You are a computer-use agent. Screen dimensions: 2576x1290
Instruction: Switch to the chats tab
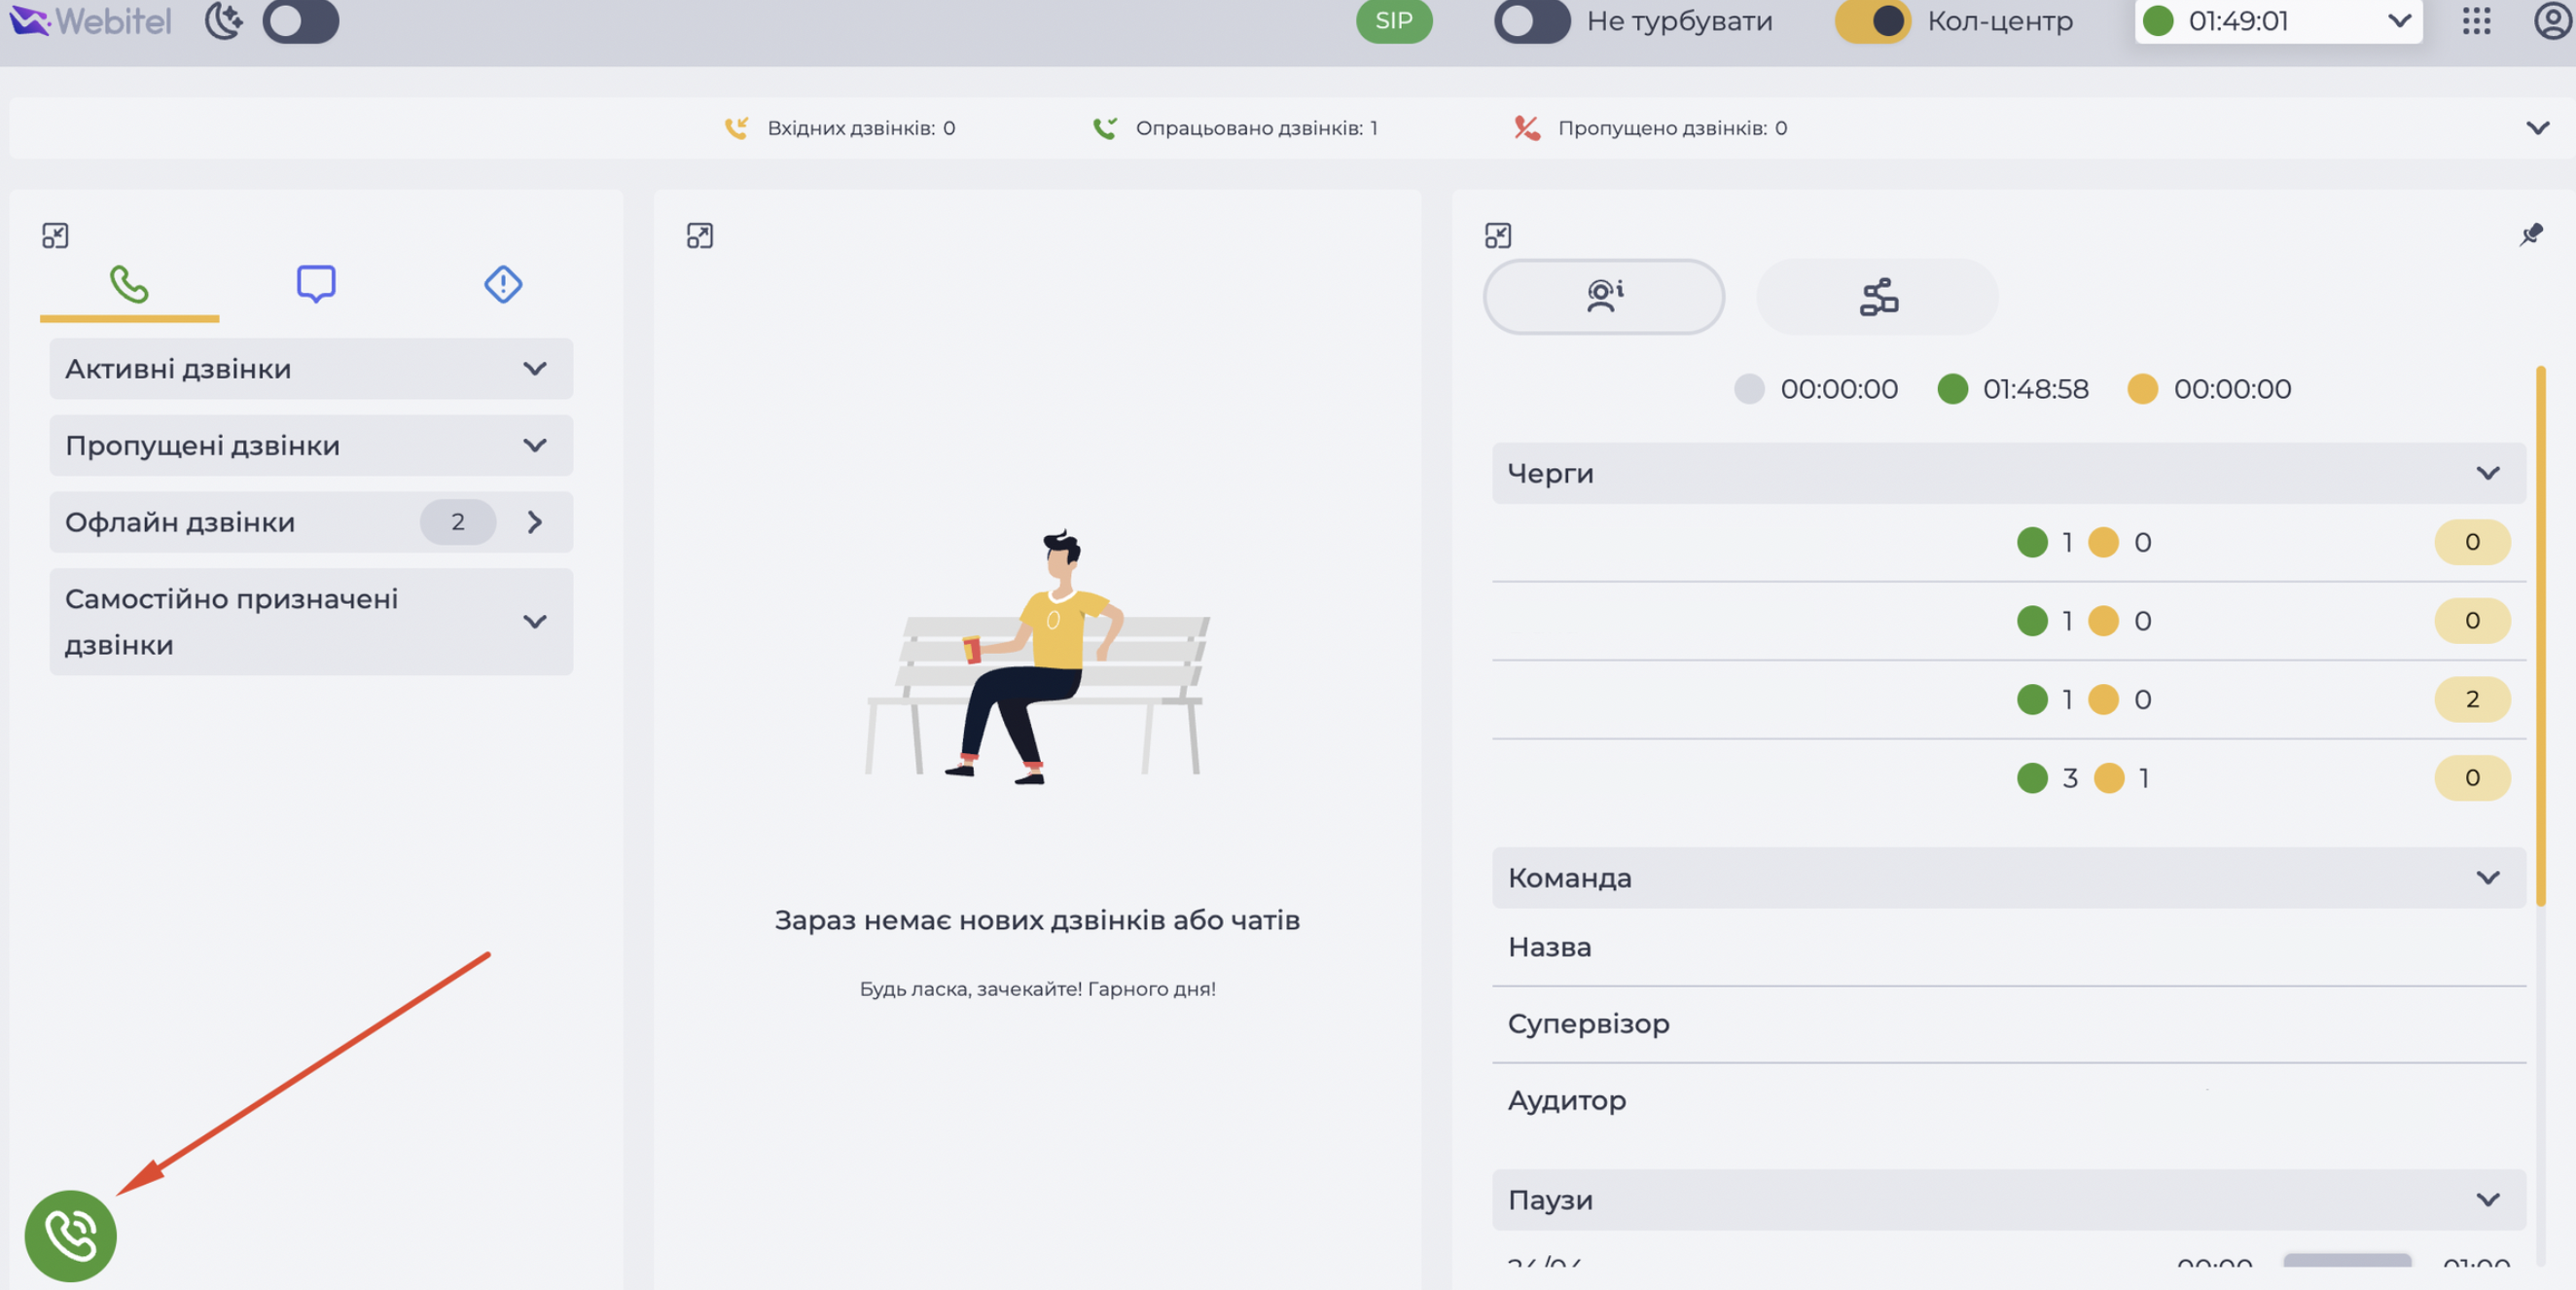[316, 284]
